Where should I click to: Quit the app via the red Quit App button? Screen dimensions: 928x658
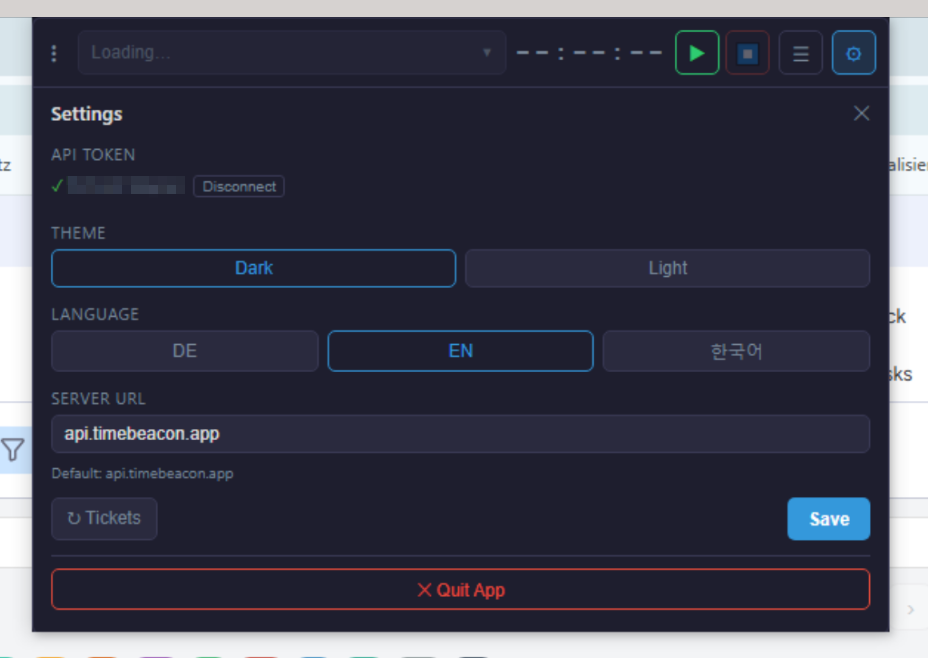pyautogui.click(x=460, y=590)
